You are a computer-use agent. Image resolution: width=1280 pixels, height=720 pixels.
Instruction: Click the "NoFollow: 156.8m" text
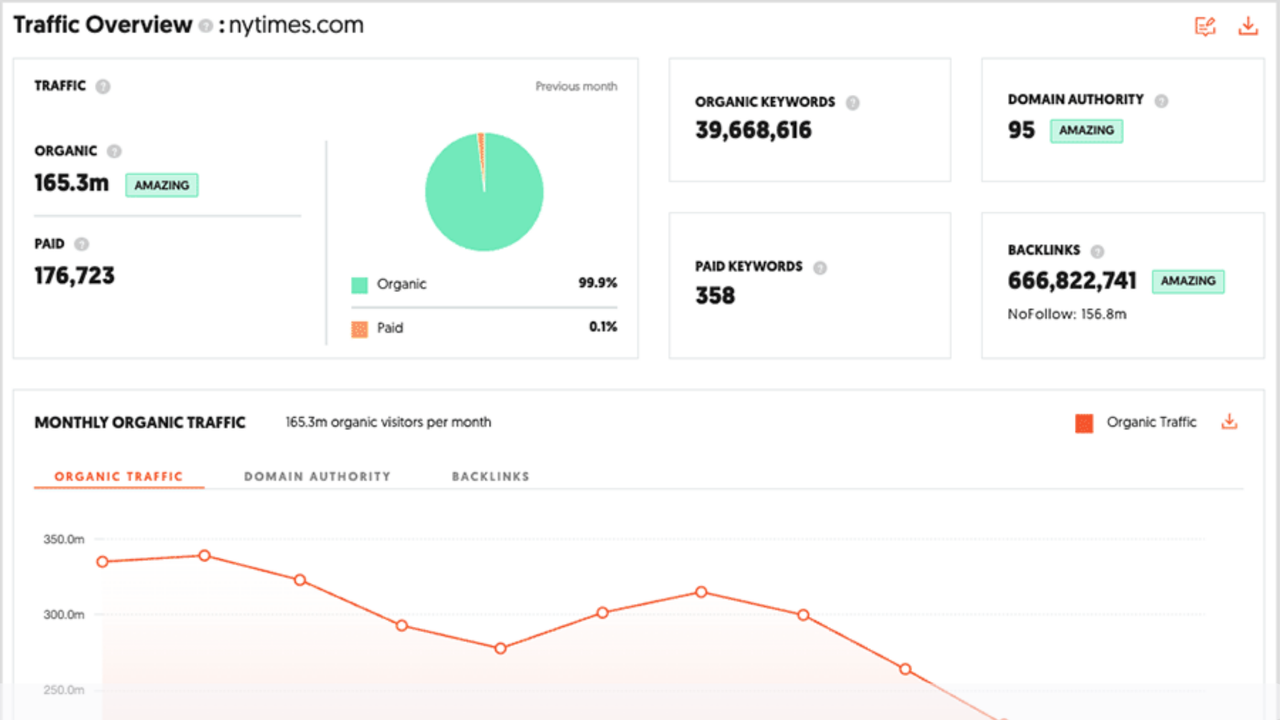coord(1068,314)
